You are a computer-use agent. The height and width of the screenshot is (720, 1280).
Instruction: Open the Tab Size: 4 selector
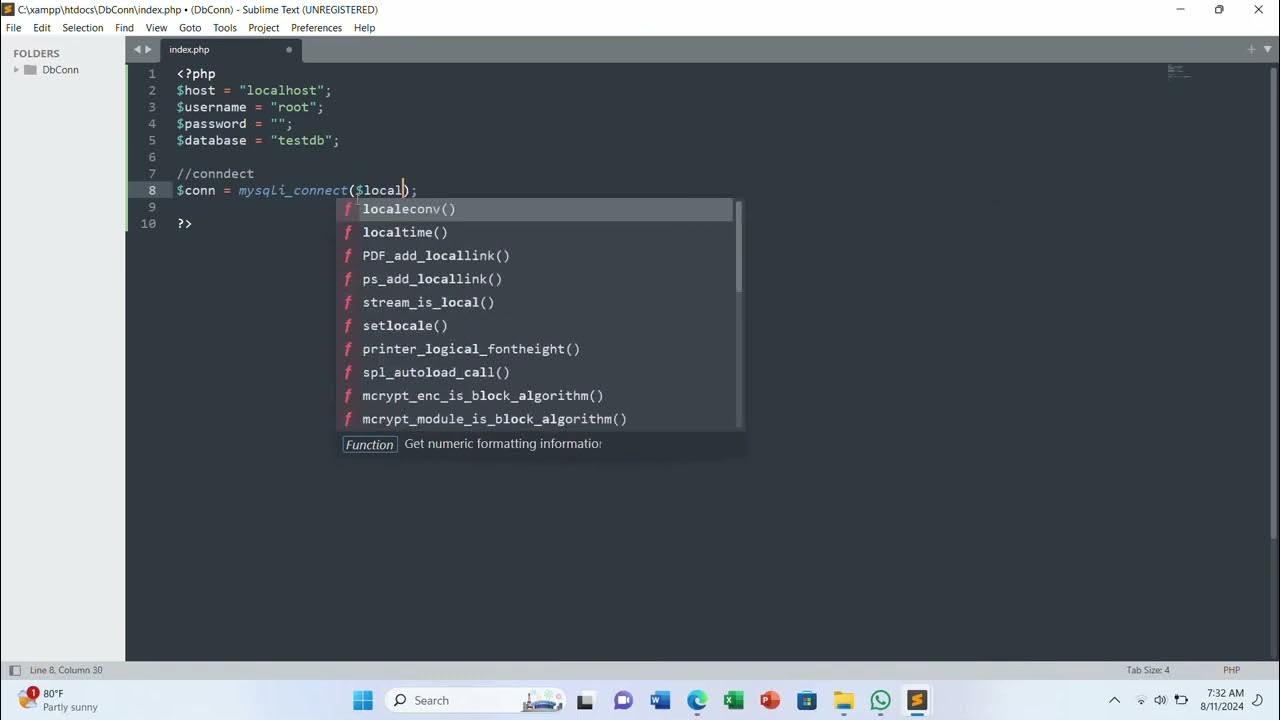click(1148, 670)
